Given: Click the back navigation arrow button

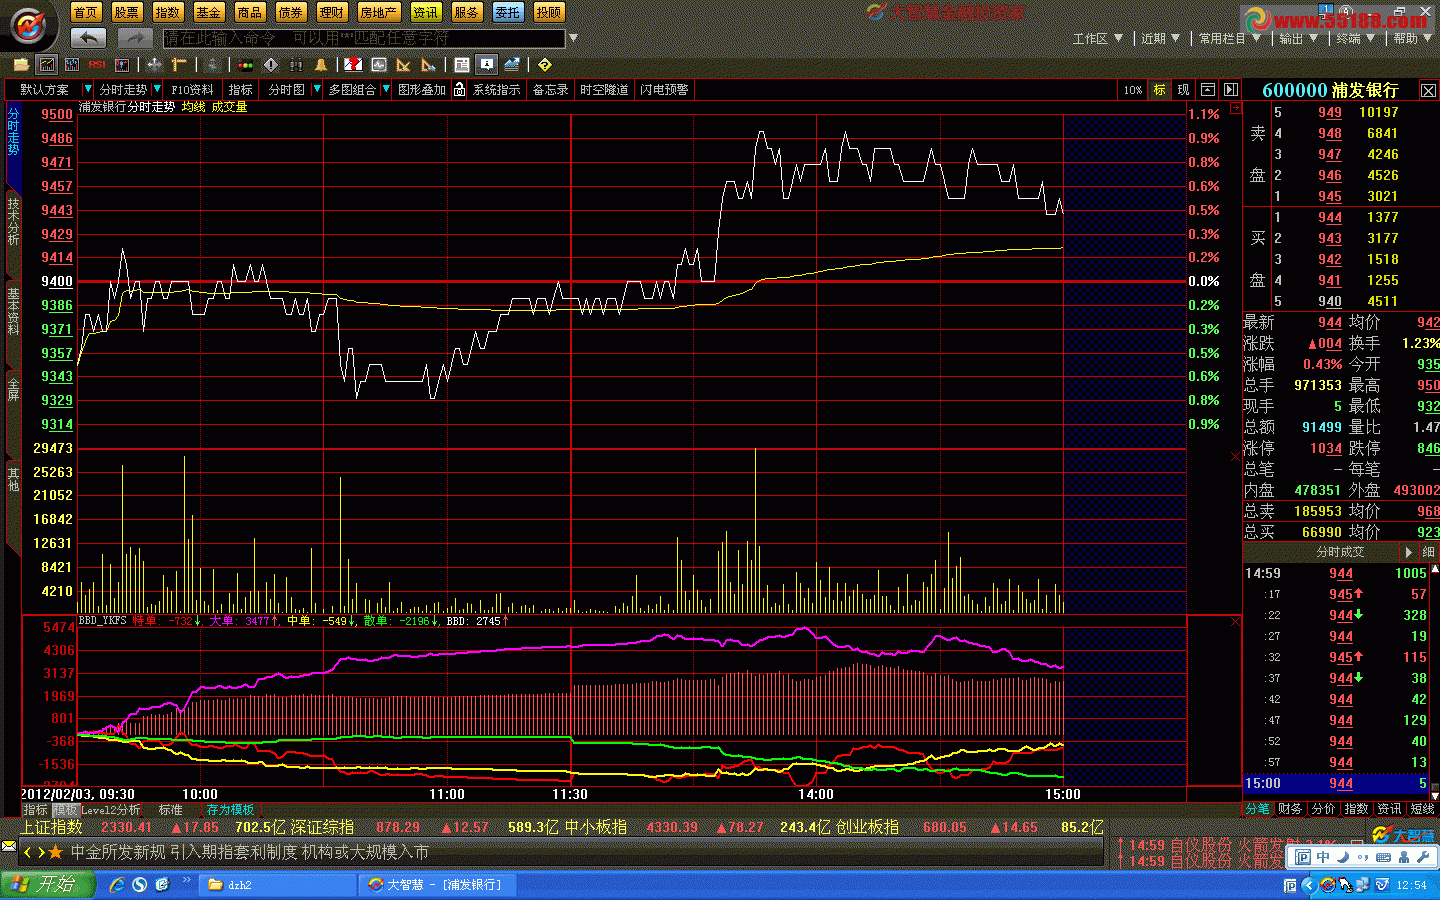Looking at the screenshot, I should pyautogui.click(x=89, y=38).
